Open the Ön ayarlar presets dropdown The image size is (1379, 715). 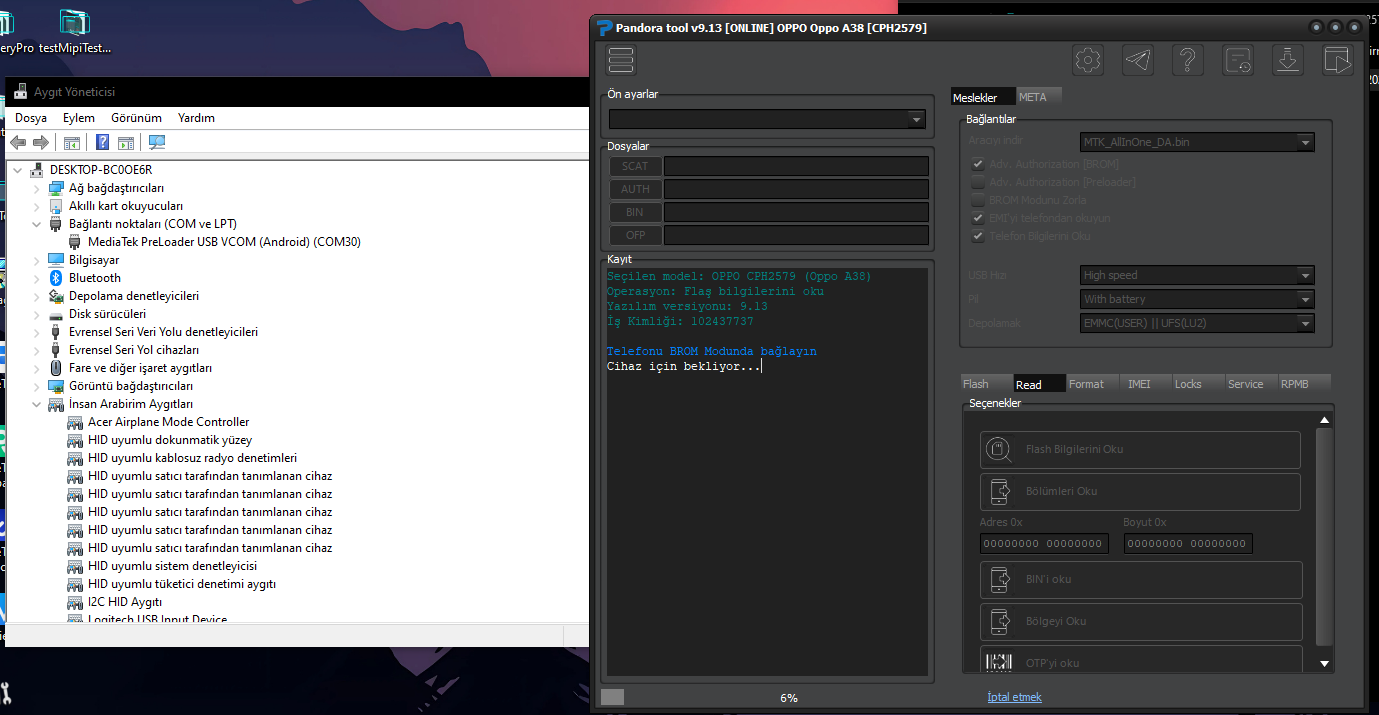(x=767, y=119)
